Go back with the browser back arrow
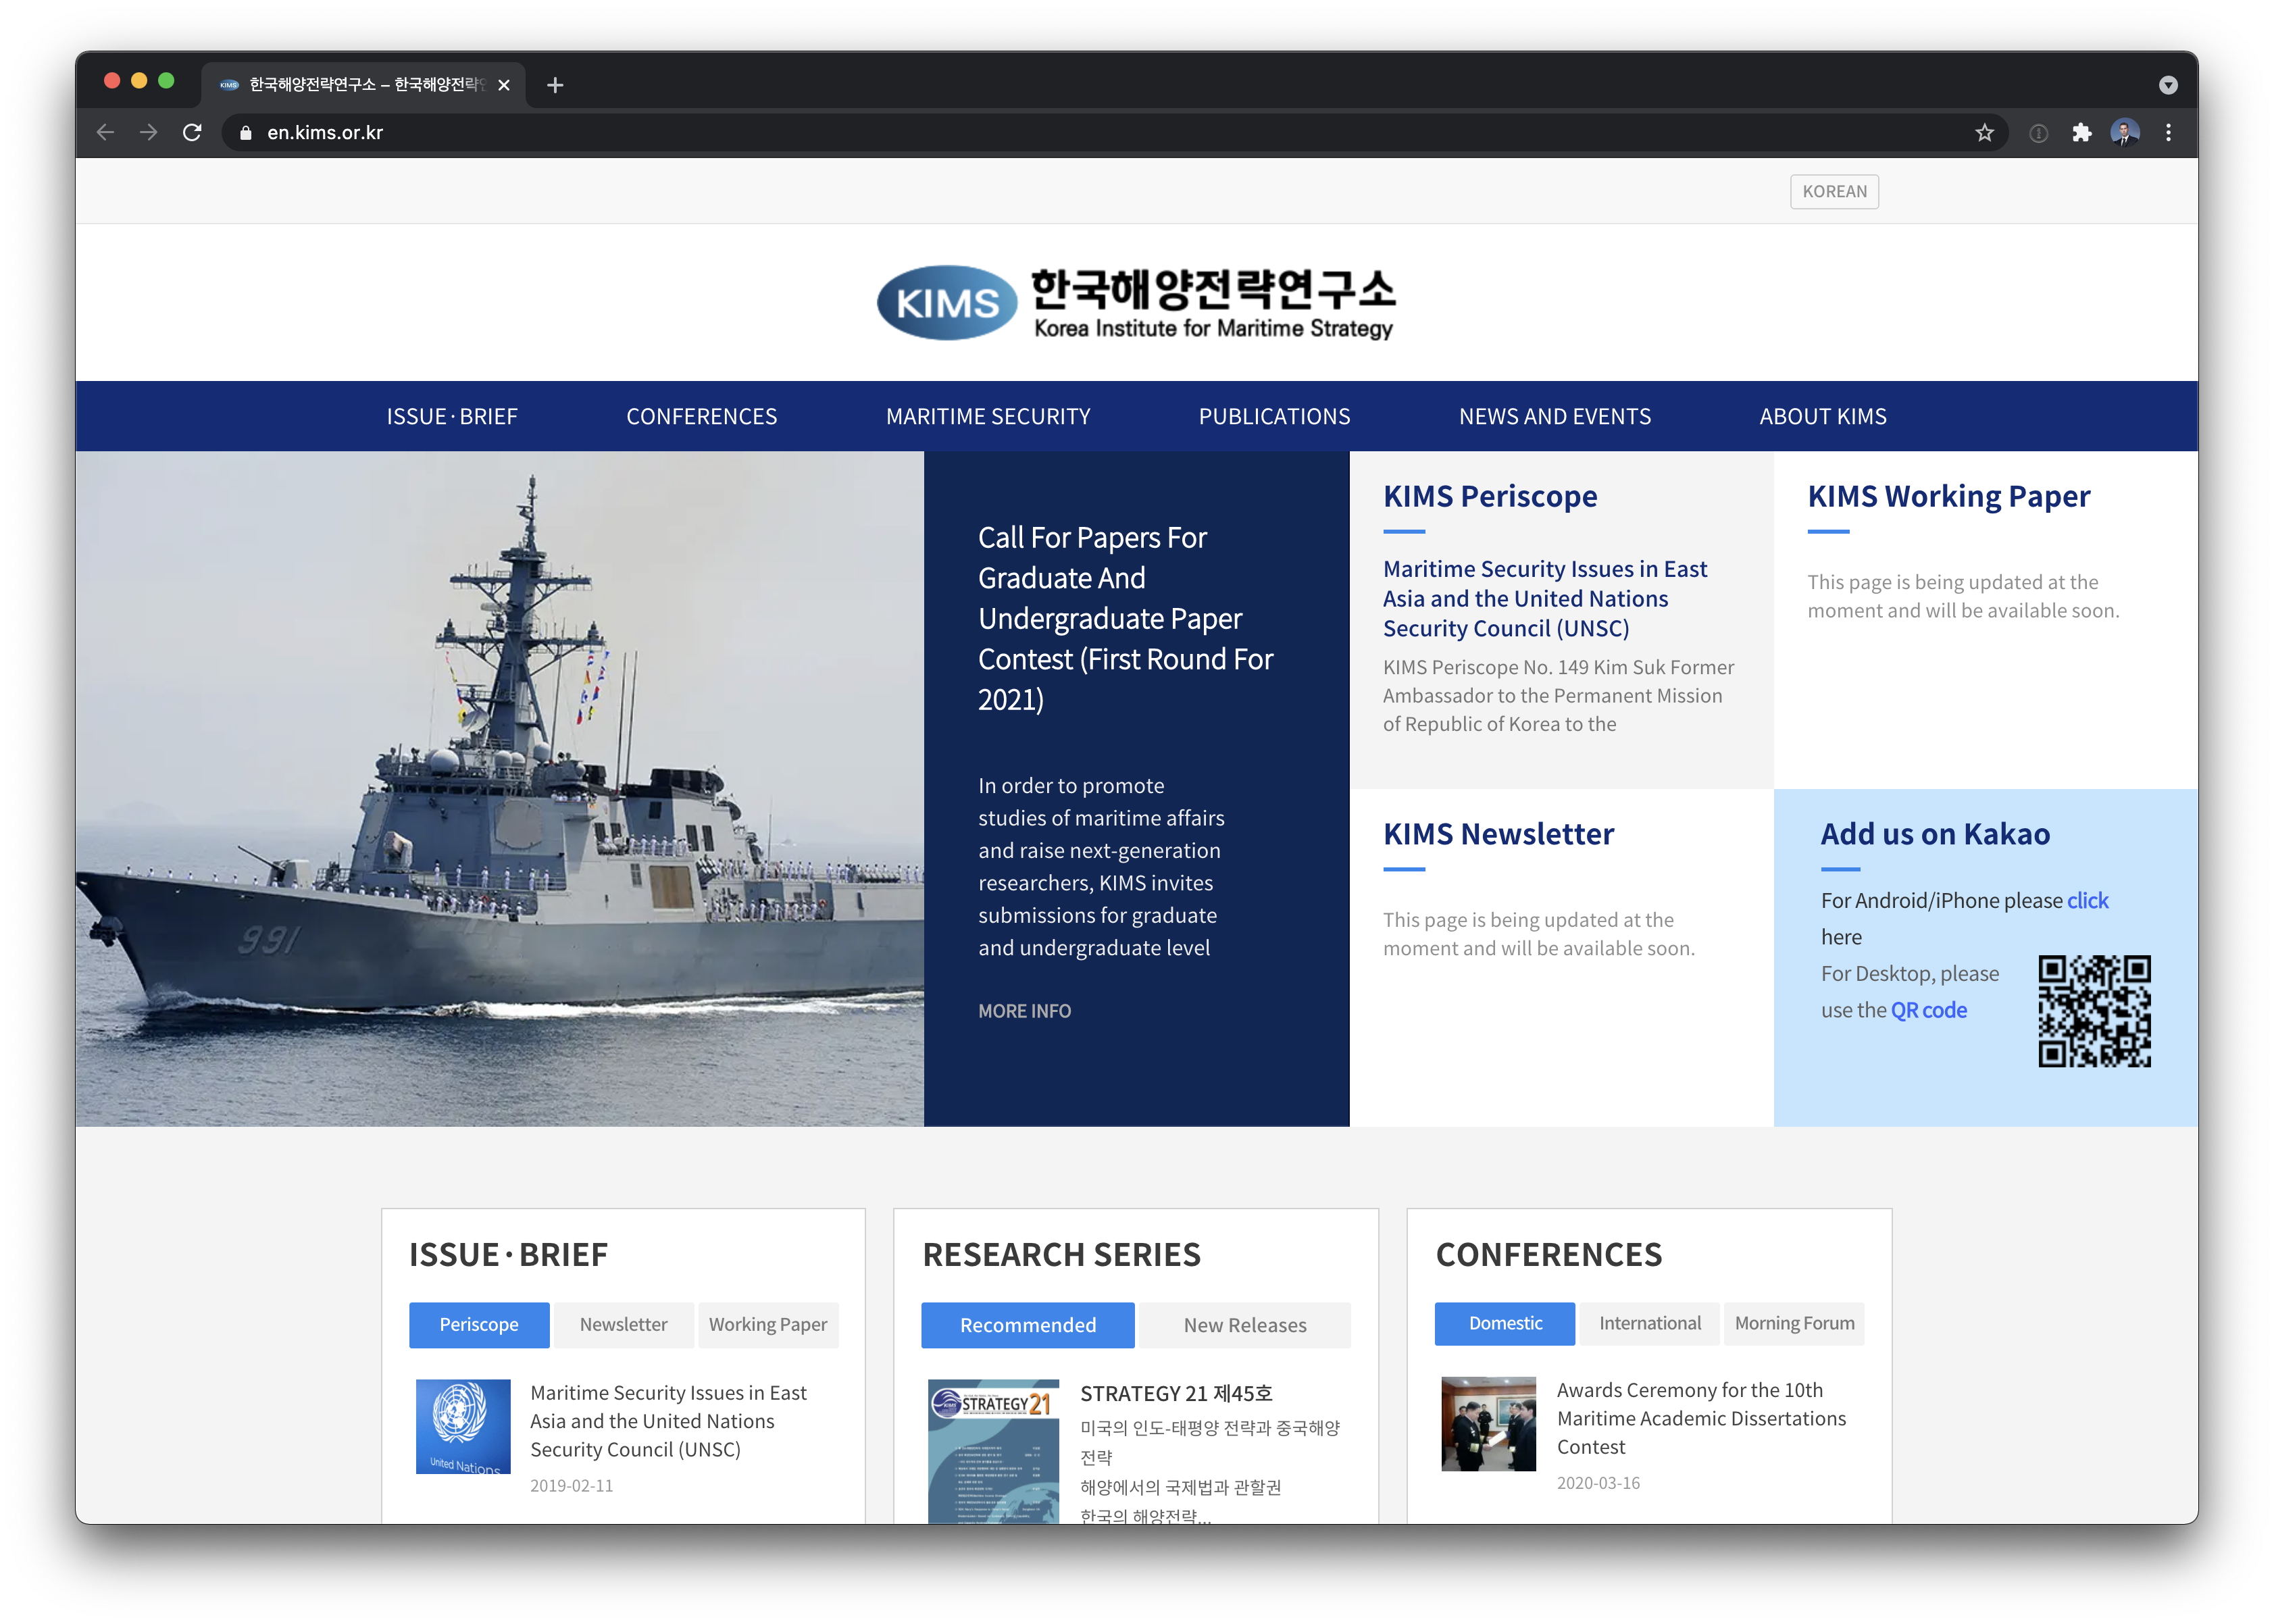Viewport: 2274px width, 1624px height. point(105,132)
